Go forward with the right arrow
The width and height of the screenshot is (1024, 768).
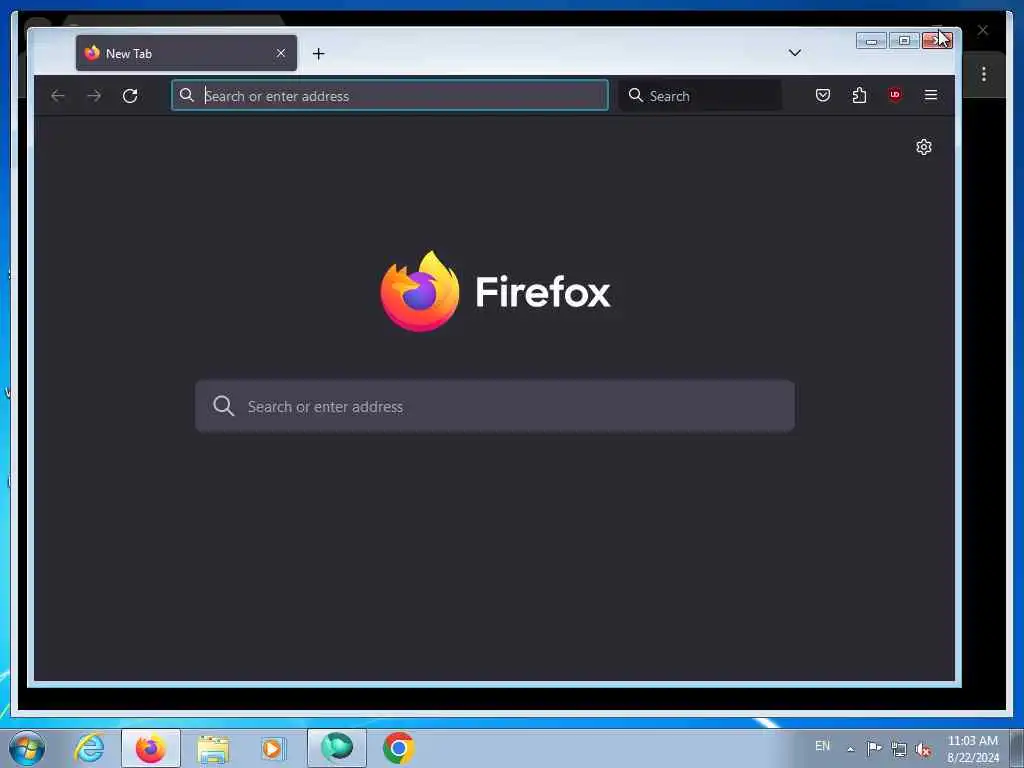click(94, 96)
